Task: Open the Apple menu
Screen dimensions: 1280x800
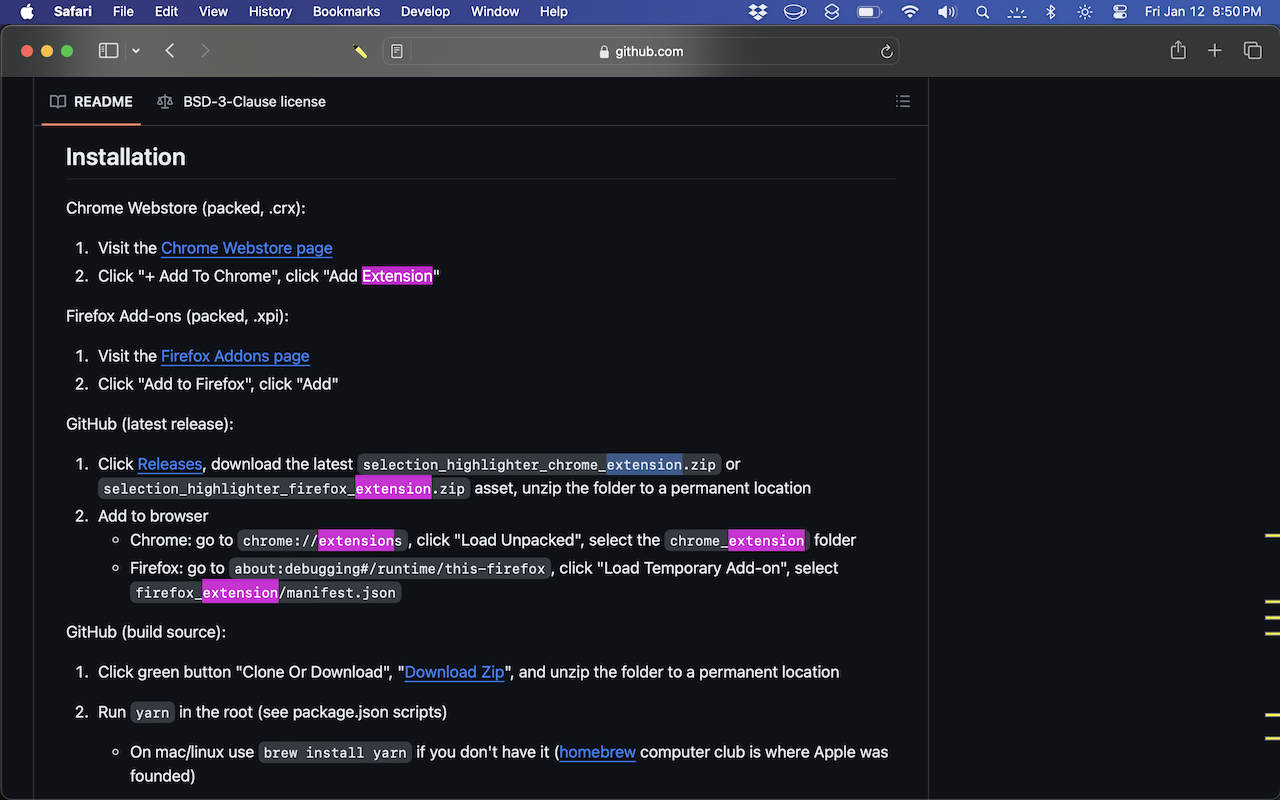Action: click(27, 12)
